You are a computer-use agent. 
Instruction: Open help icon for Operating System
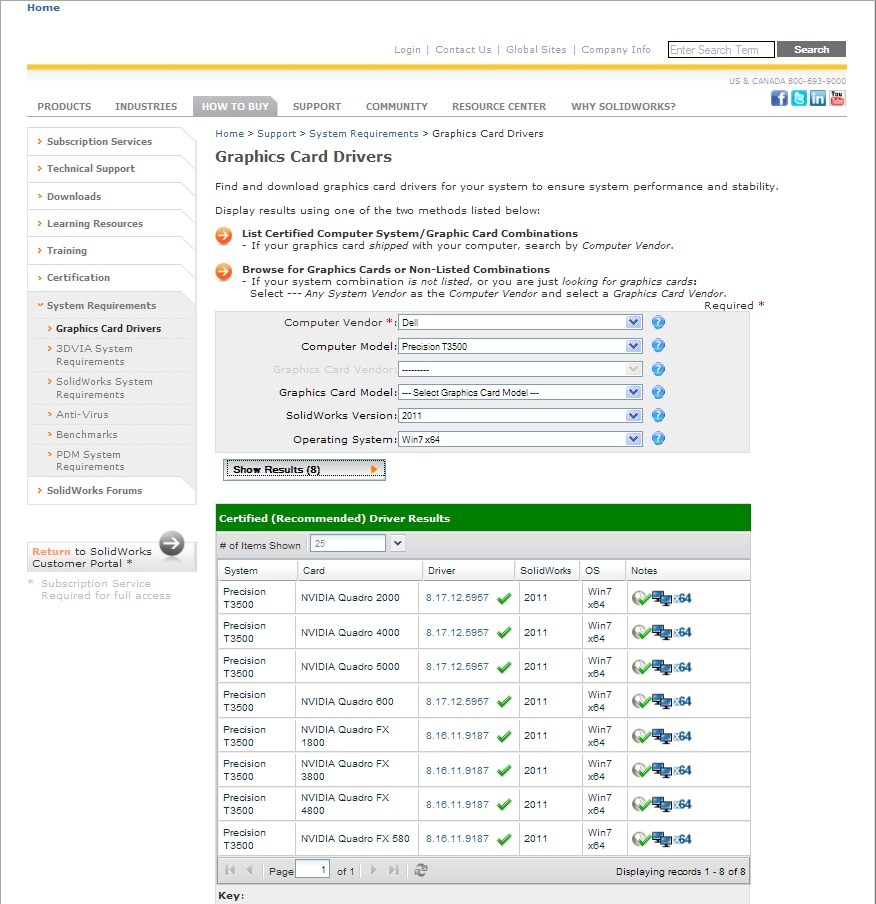pyautogui.click(x=658, y=439)
